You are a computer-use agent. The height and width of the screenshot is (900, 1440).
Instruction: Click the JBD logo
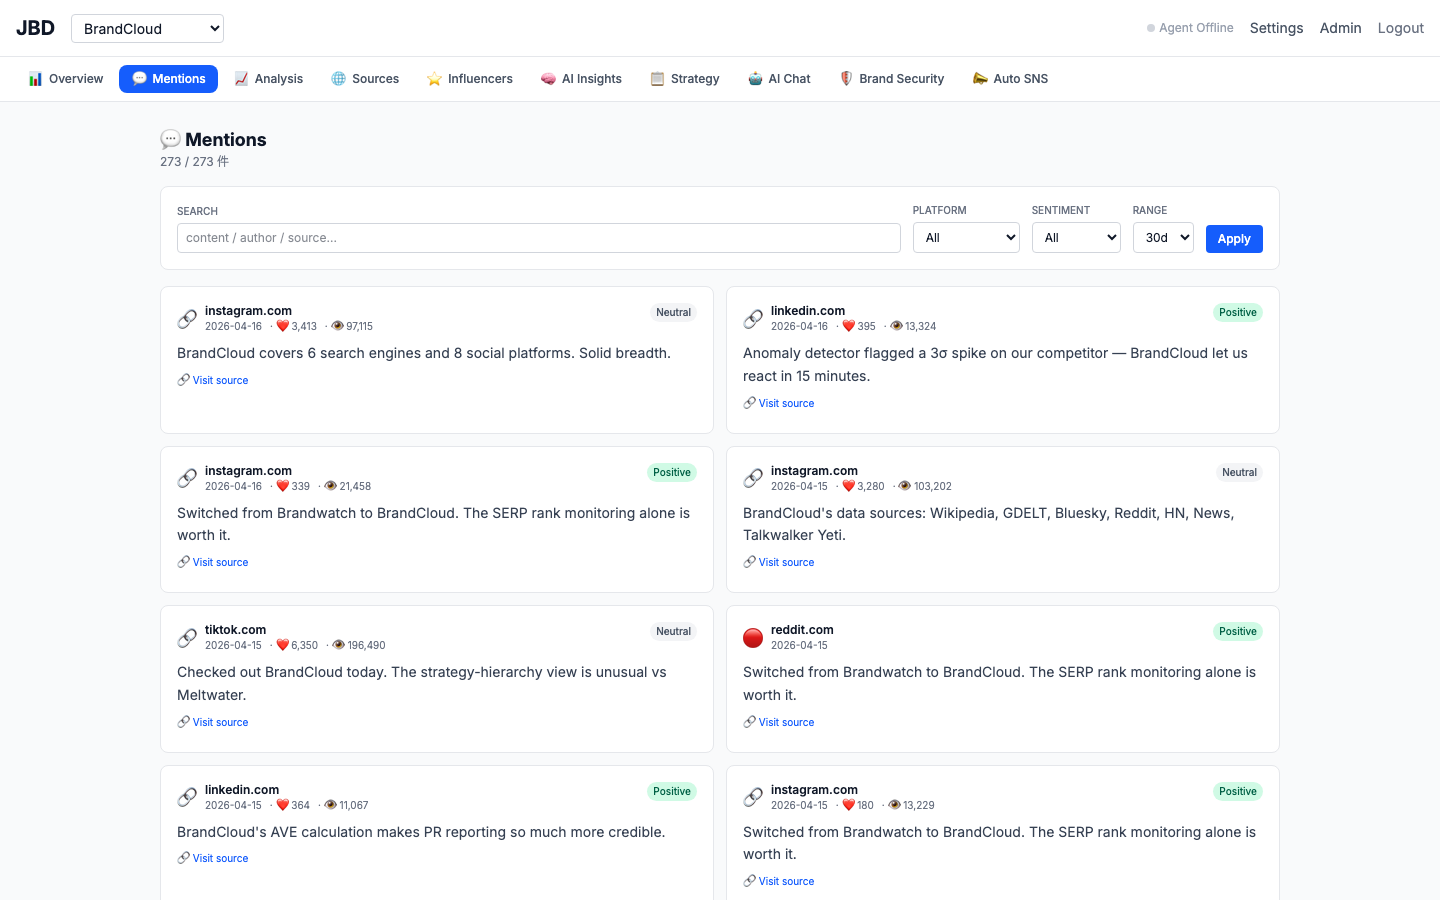[35, 28]
